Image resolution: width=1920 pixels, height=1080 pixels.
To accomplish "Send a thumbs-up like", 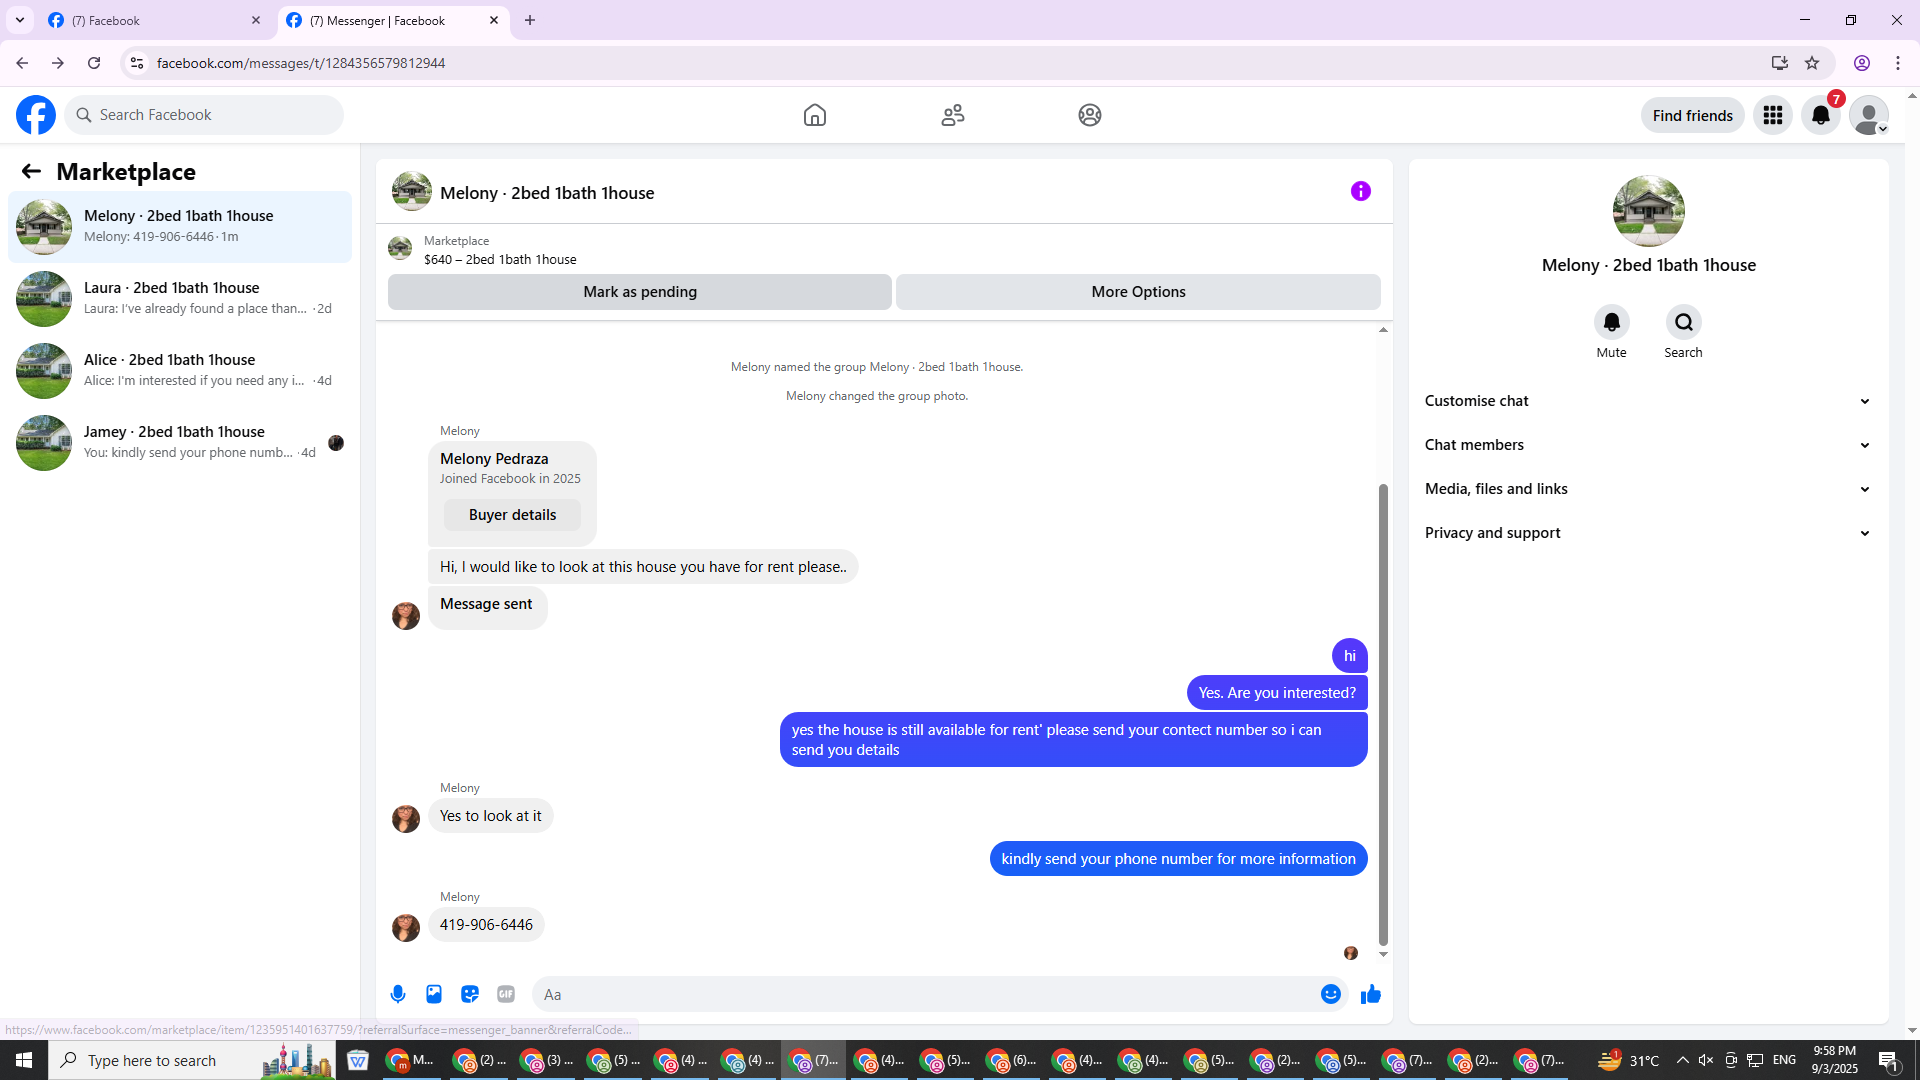I will [1371, 994].
